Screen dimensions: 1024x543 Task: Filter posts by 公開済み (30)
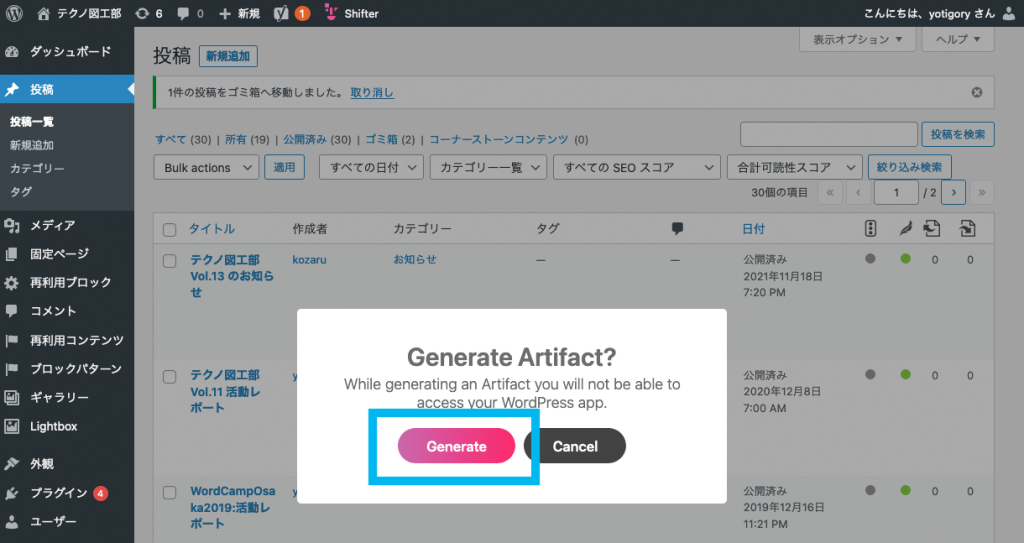[x=317, y=139]
